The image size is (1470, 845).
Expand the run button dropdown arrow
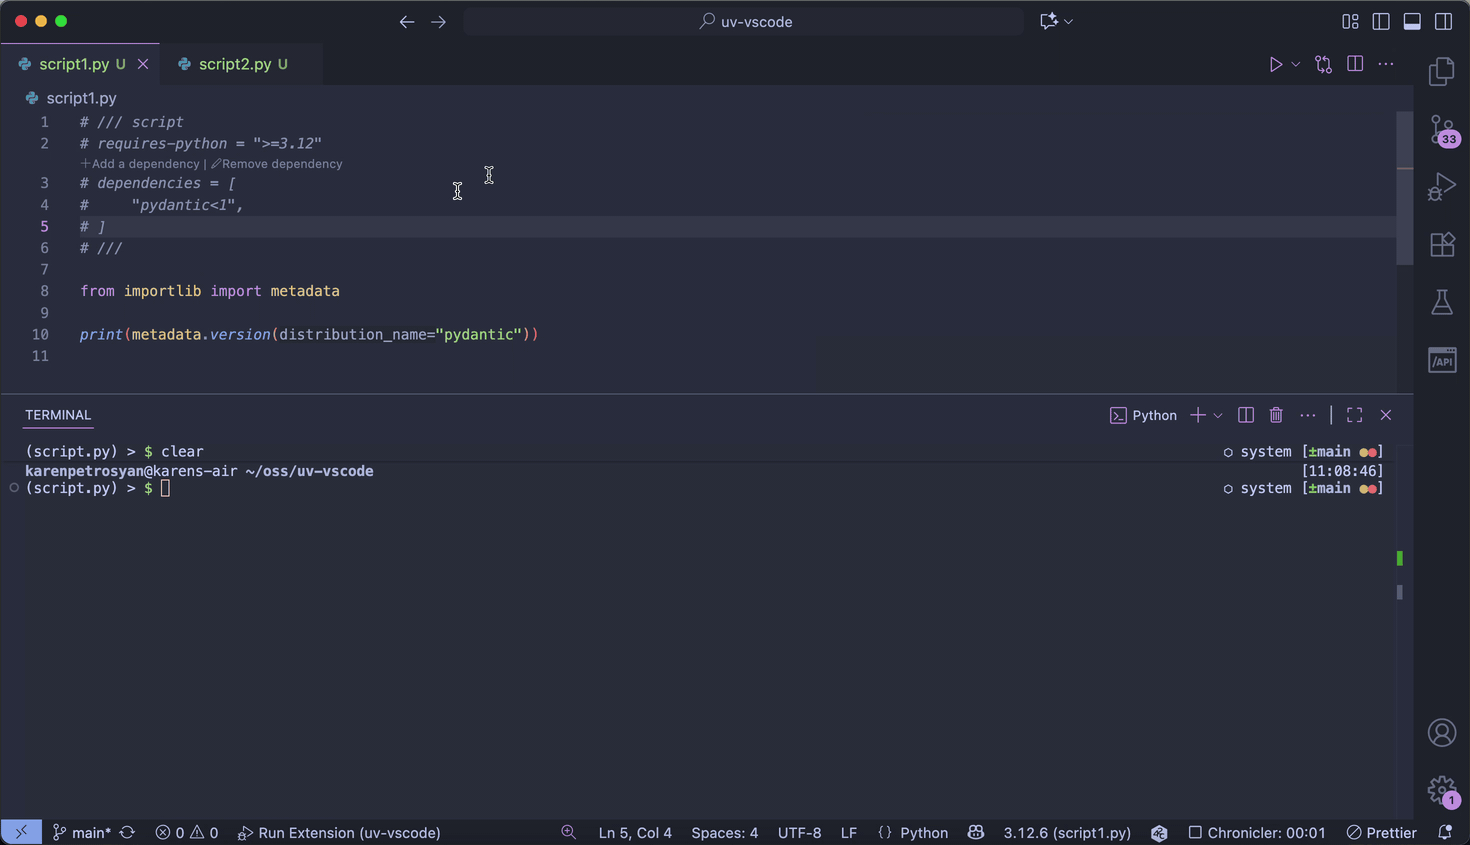click(1296, 64)
